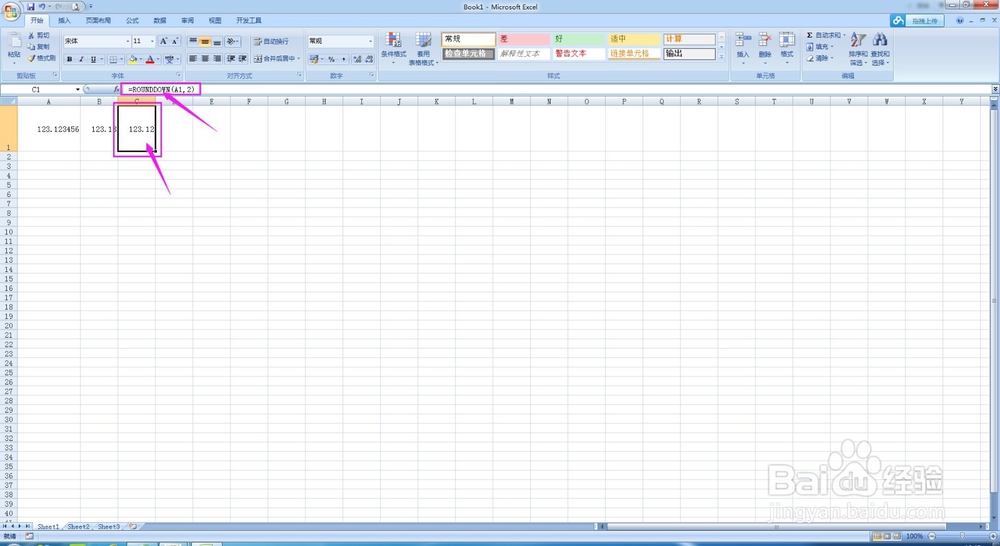Align text left
The width and height of the screenshot is (1000, 546).
[x=193, y=59]
